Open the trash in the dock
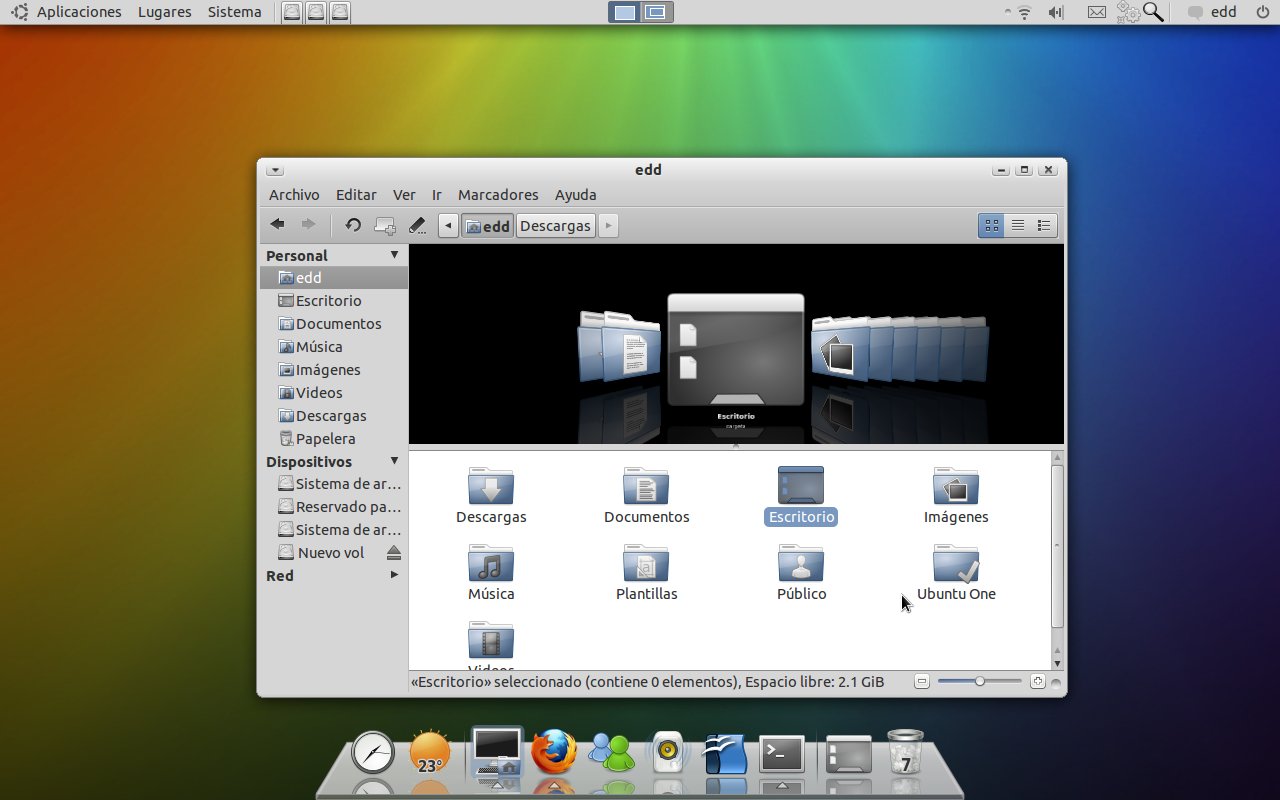1280x800 pixels. (x=905, y=752)
